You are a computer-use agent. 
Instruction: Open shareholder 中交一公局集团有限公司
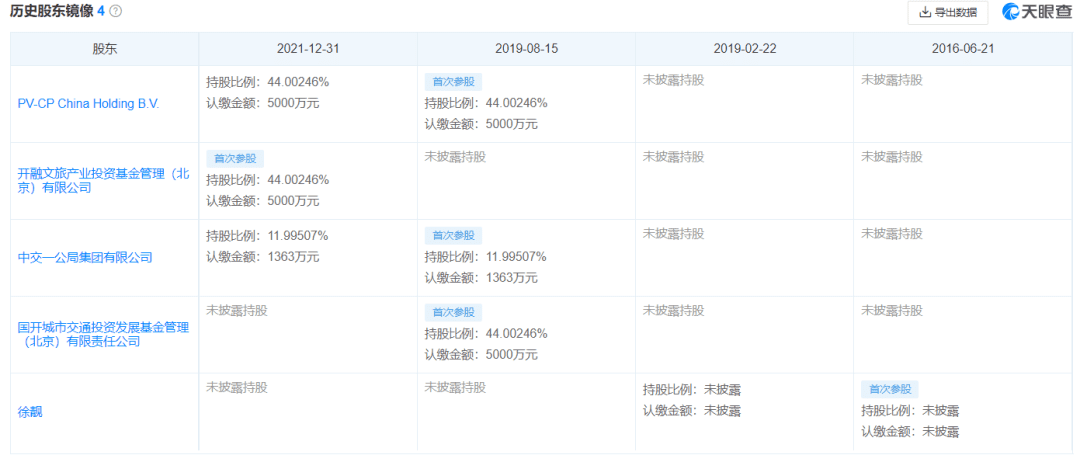85,258
